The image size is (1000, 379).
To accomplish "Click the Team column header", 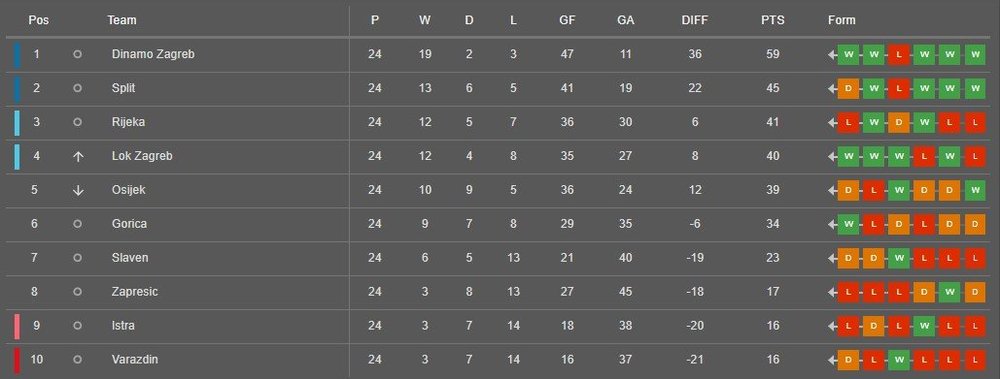I will (122, 20).
